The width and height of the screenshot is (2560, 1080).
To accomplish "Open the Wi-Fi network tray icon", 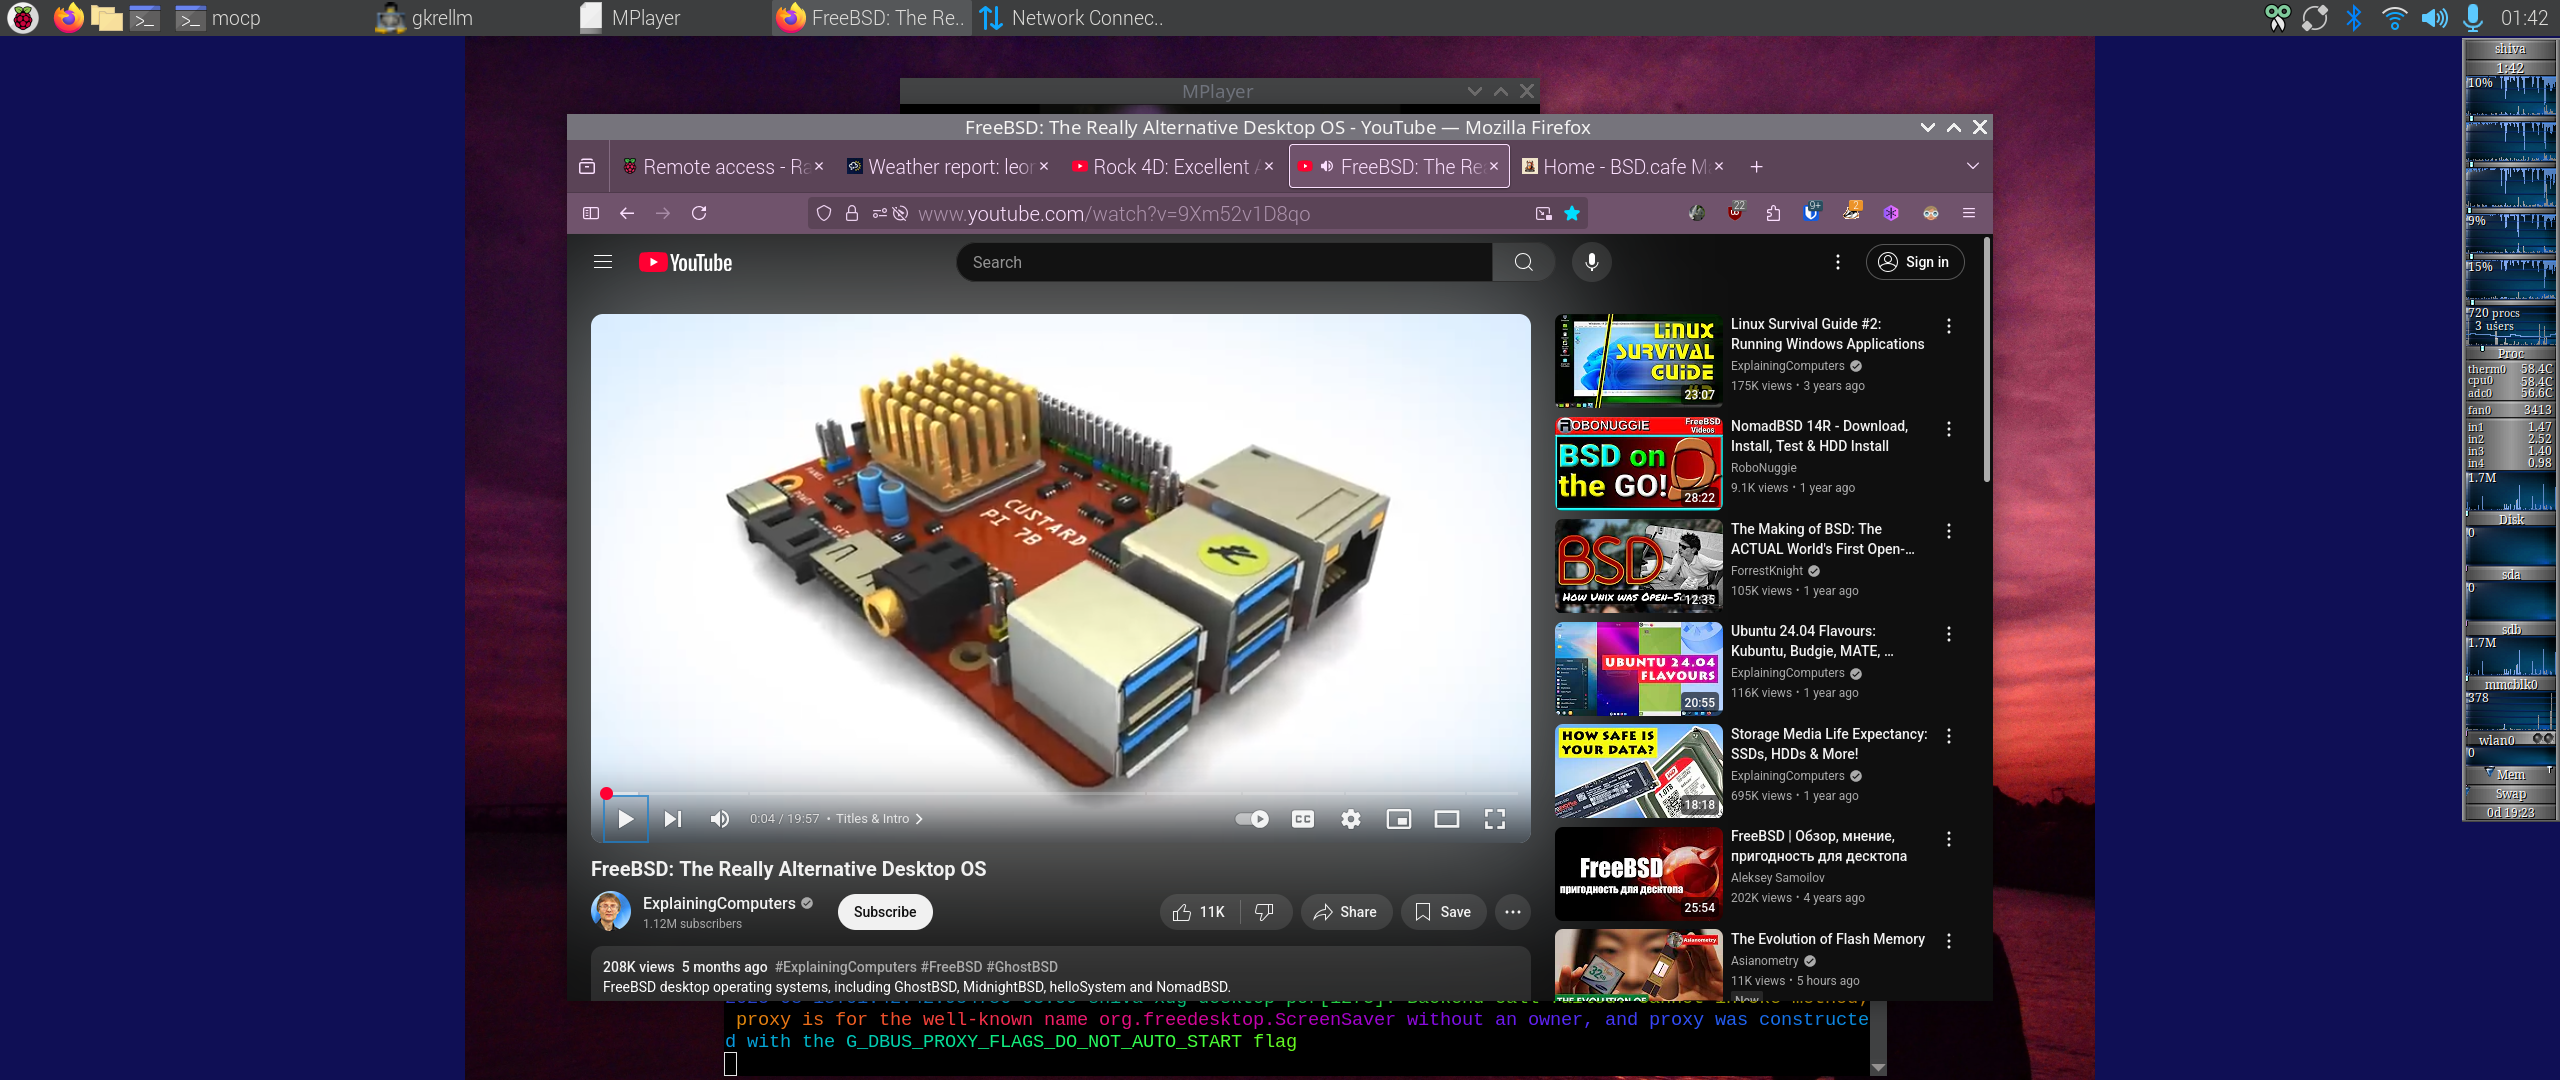I will (x=2394, y=18).
